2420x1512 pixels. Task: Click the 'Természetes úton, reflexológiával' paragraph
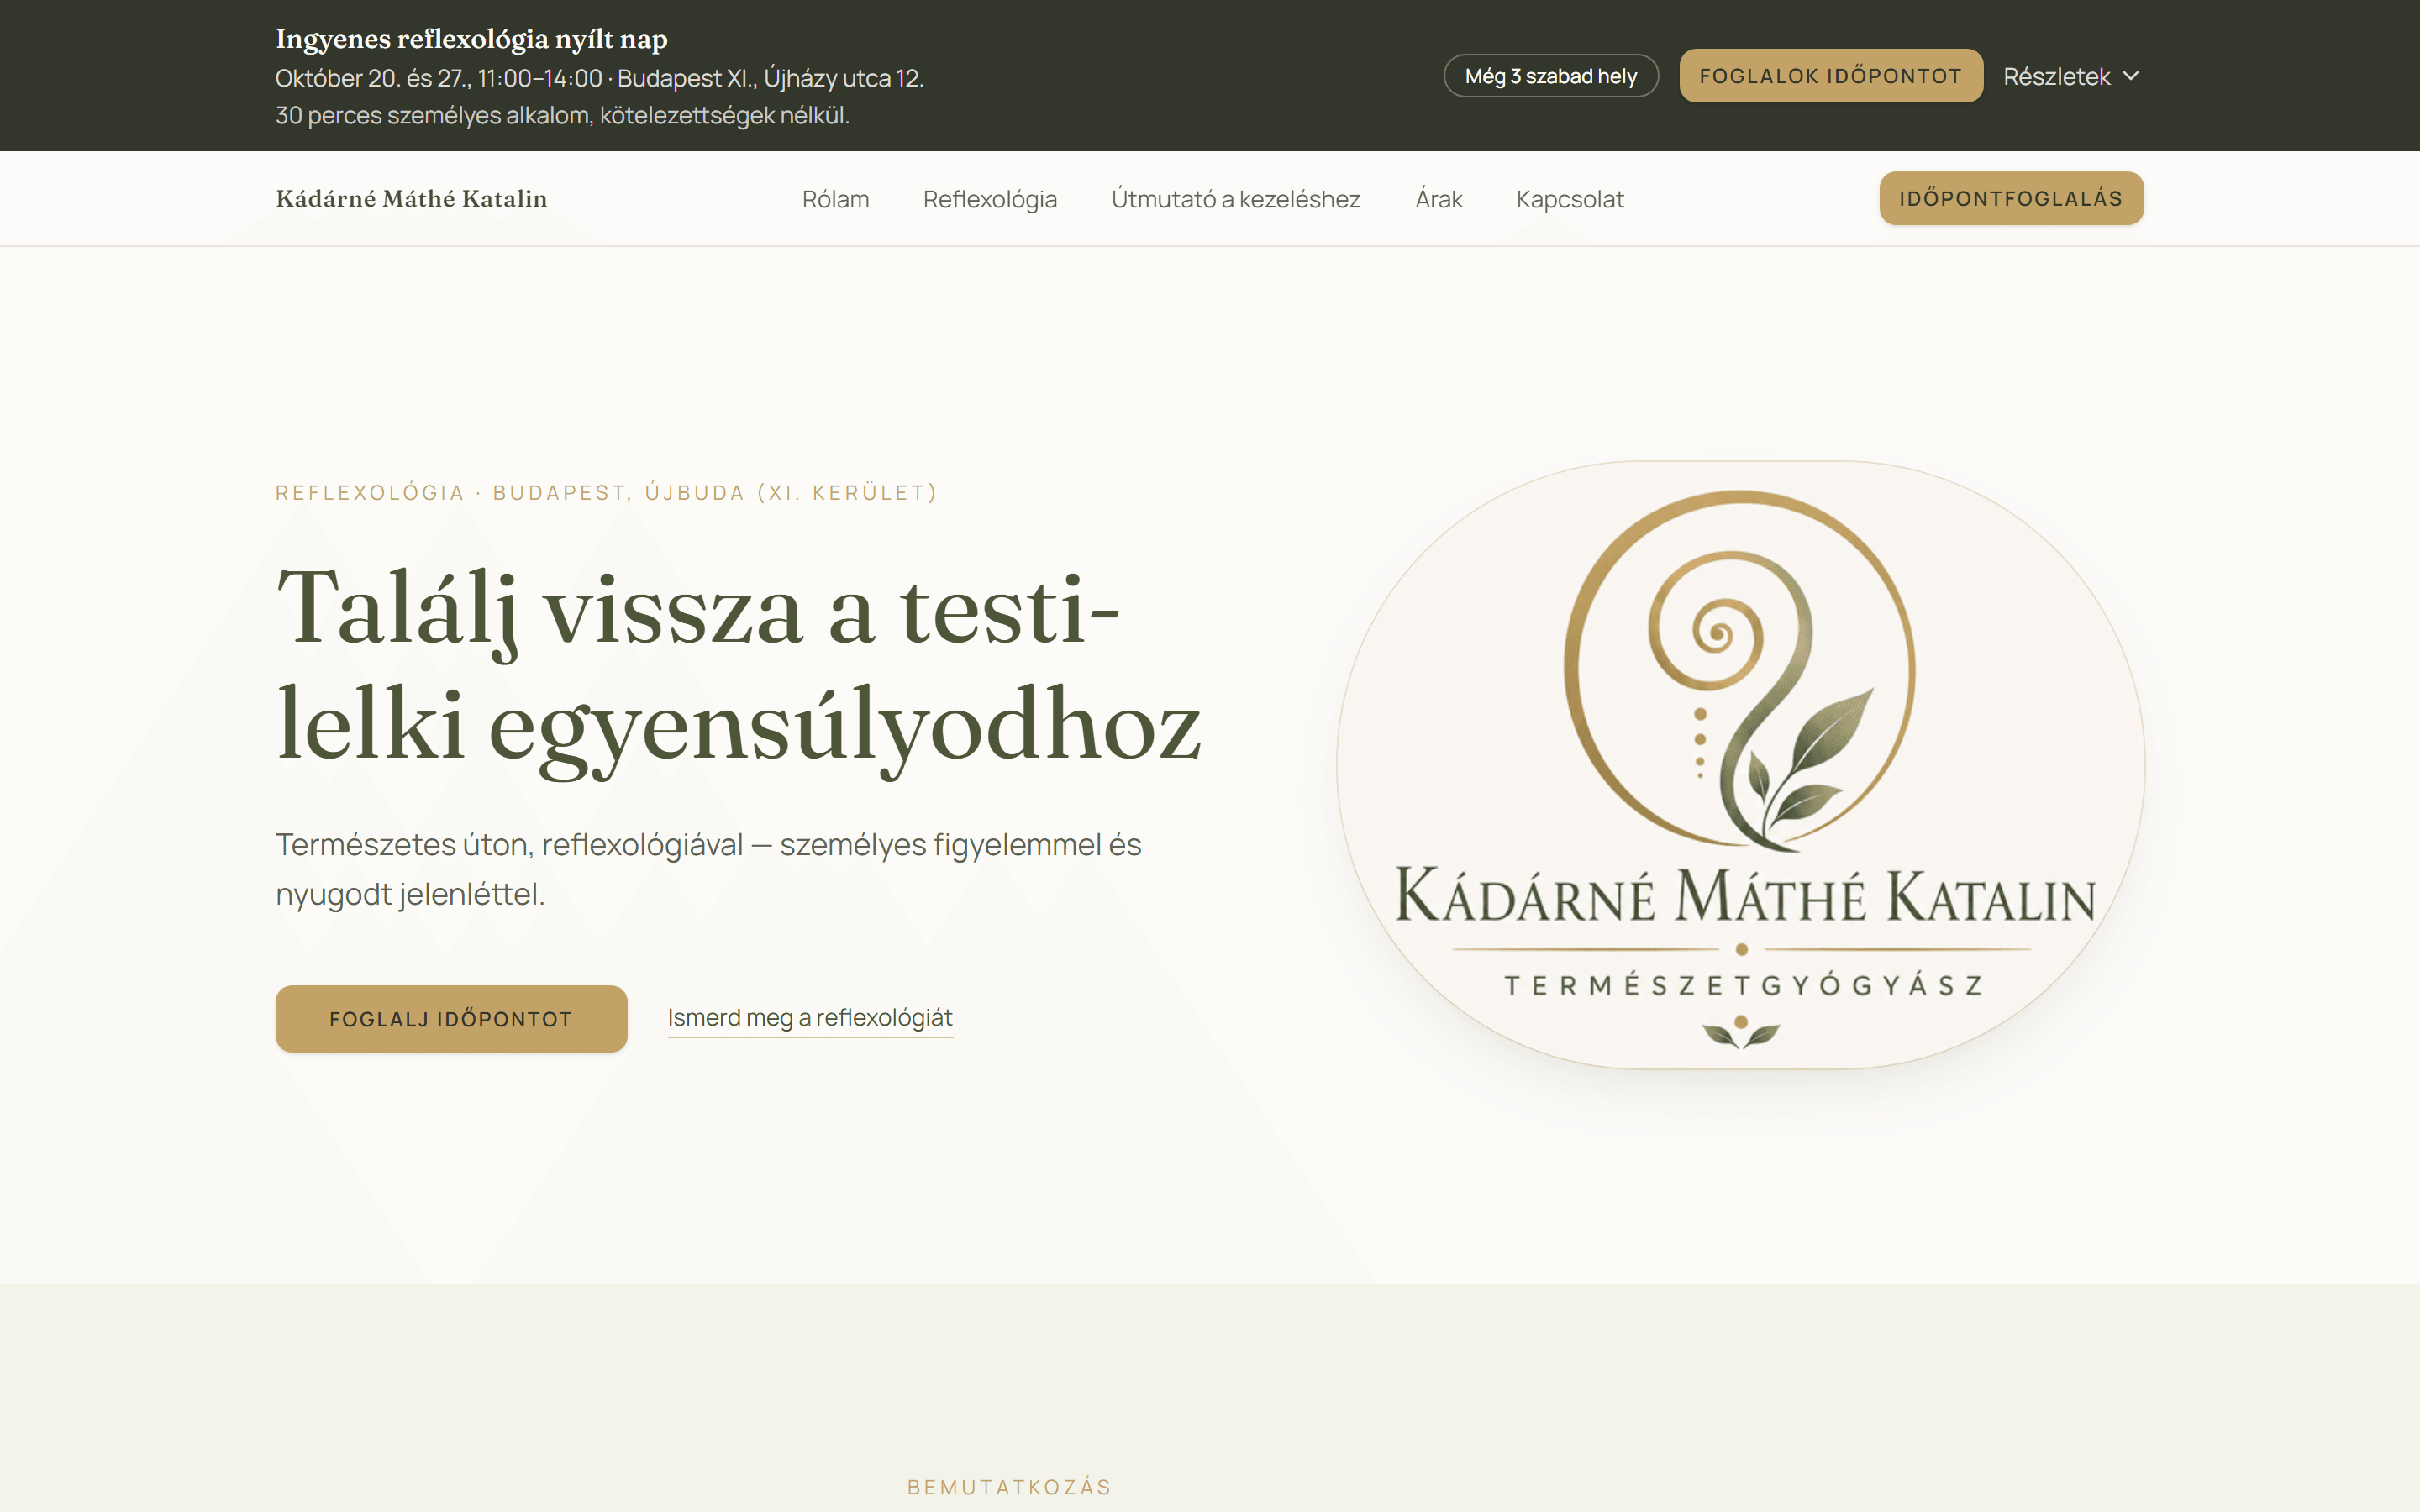pos(709,869)
